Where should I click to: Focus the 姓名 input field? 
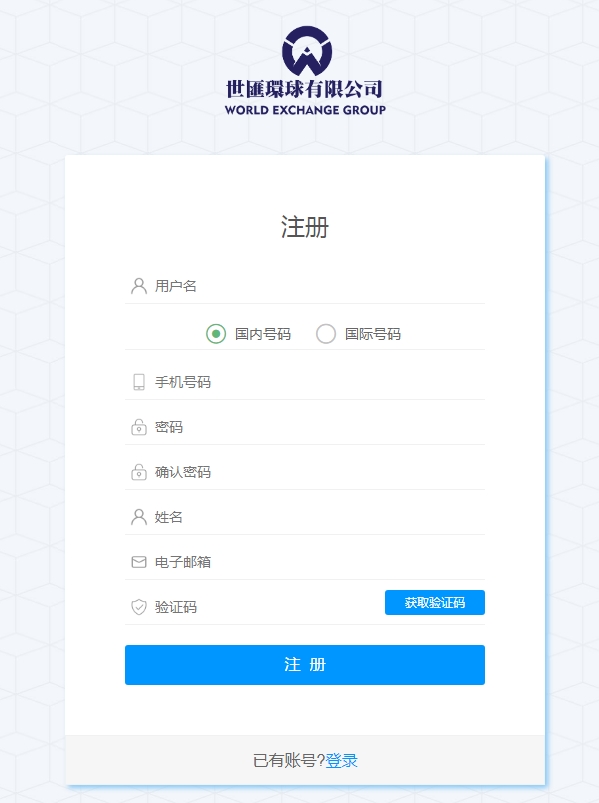[305, 517]
